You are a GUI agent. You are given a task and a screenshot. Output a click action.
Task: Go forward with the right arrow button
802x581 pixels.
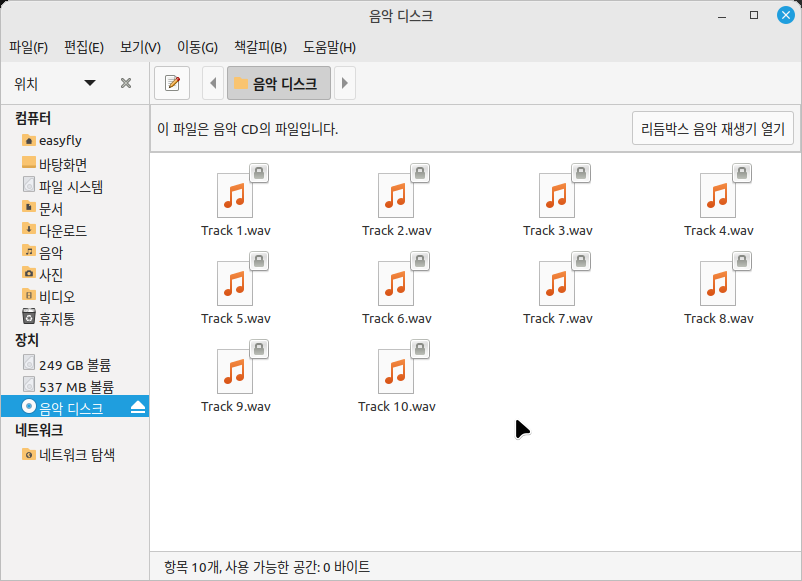345,83
